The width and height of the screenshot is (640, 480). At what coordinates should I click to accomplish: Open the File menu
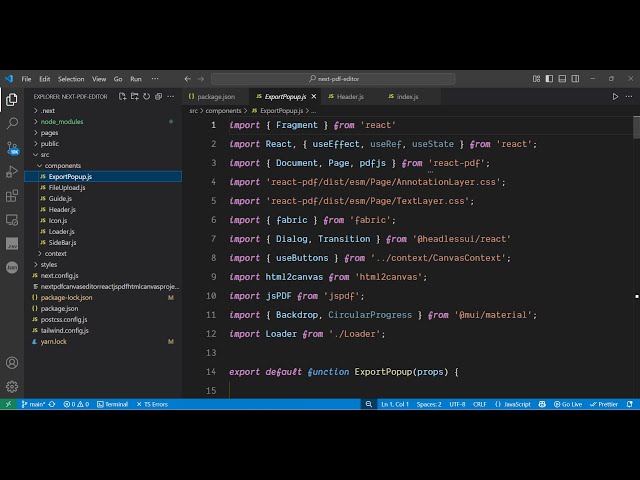tap(26, 79)
